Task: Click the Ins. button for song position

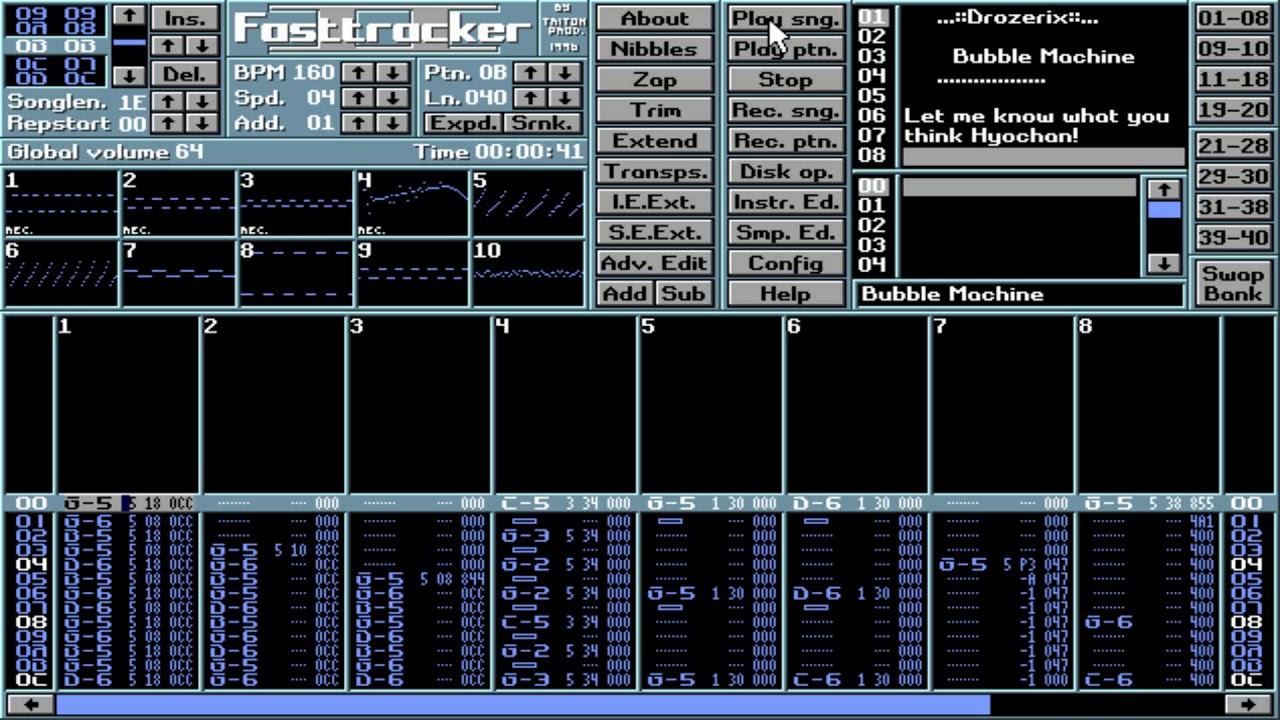Action: [185, 17]
